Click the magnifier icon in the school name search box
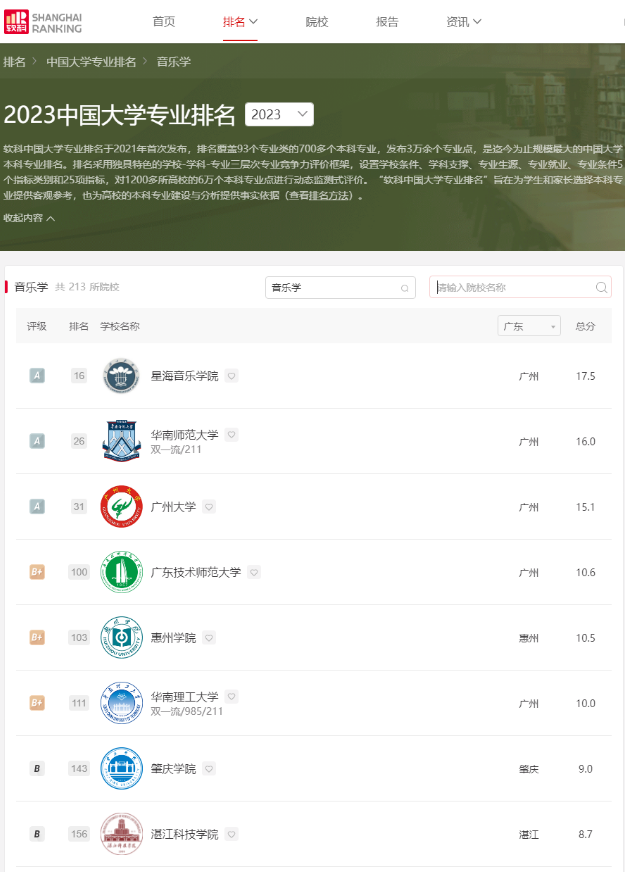The width and height of the screenshot is (625, 872). 601,288
